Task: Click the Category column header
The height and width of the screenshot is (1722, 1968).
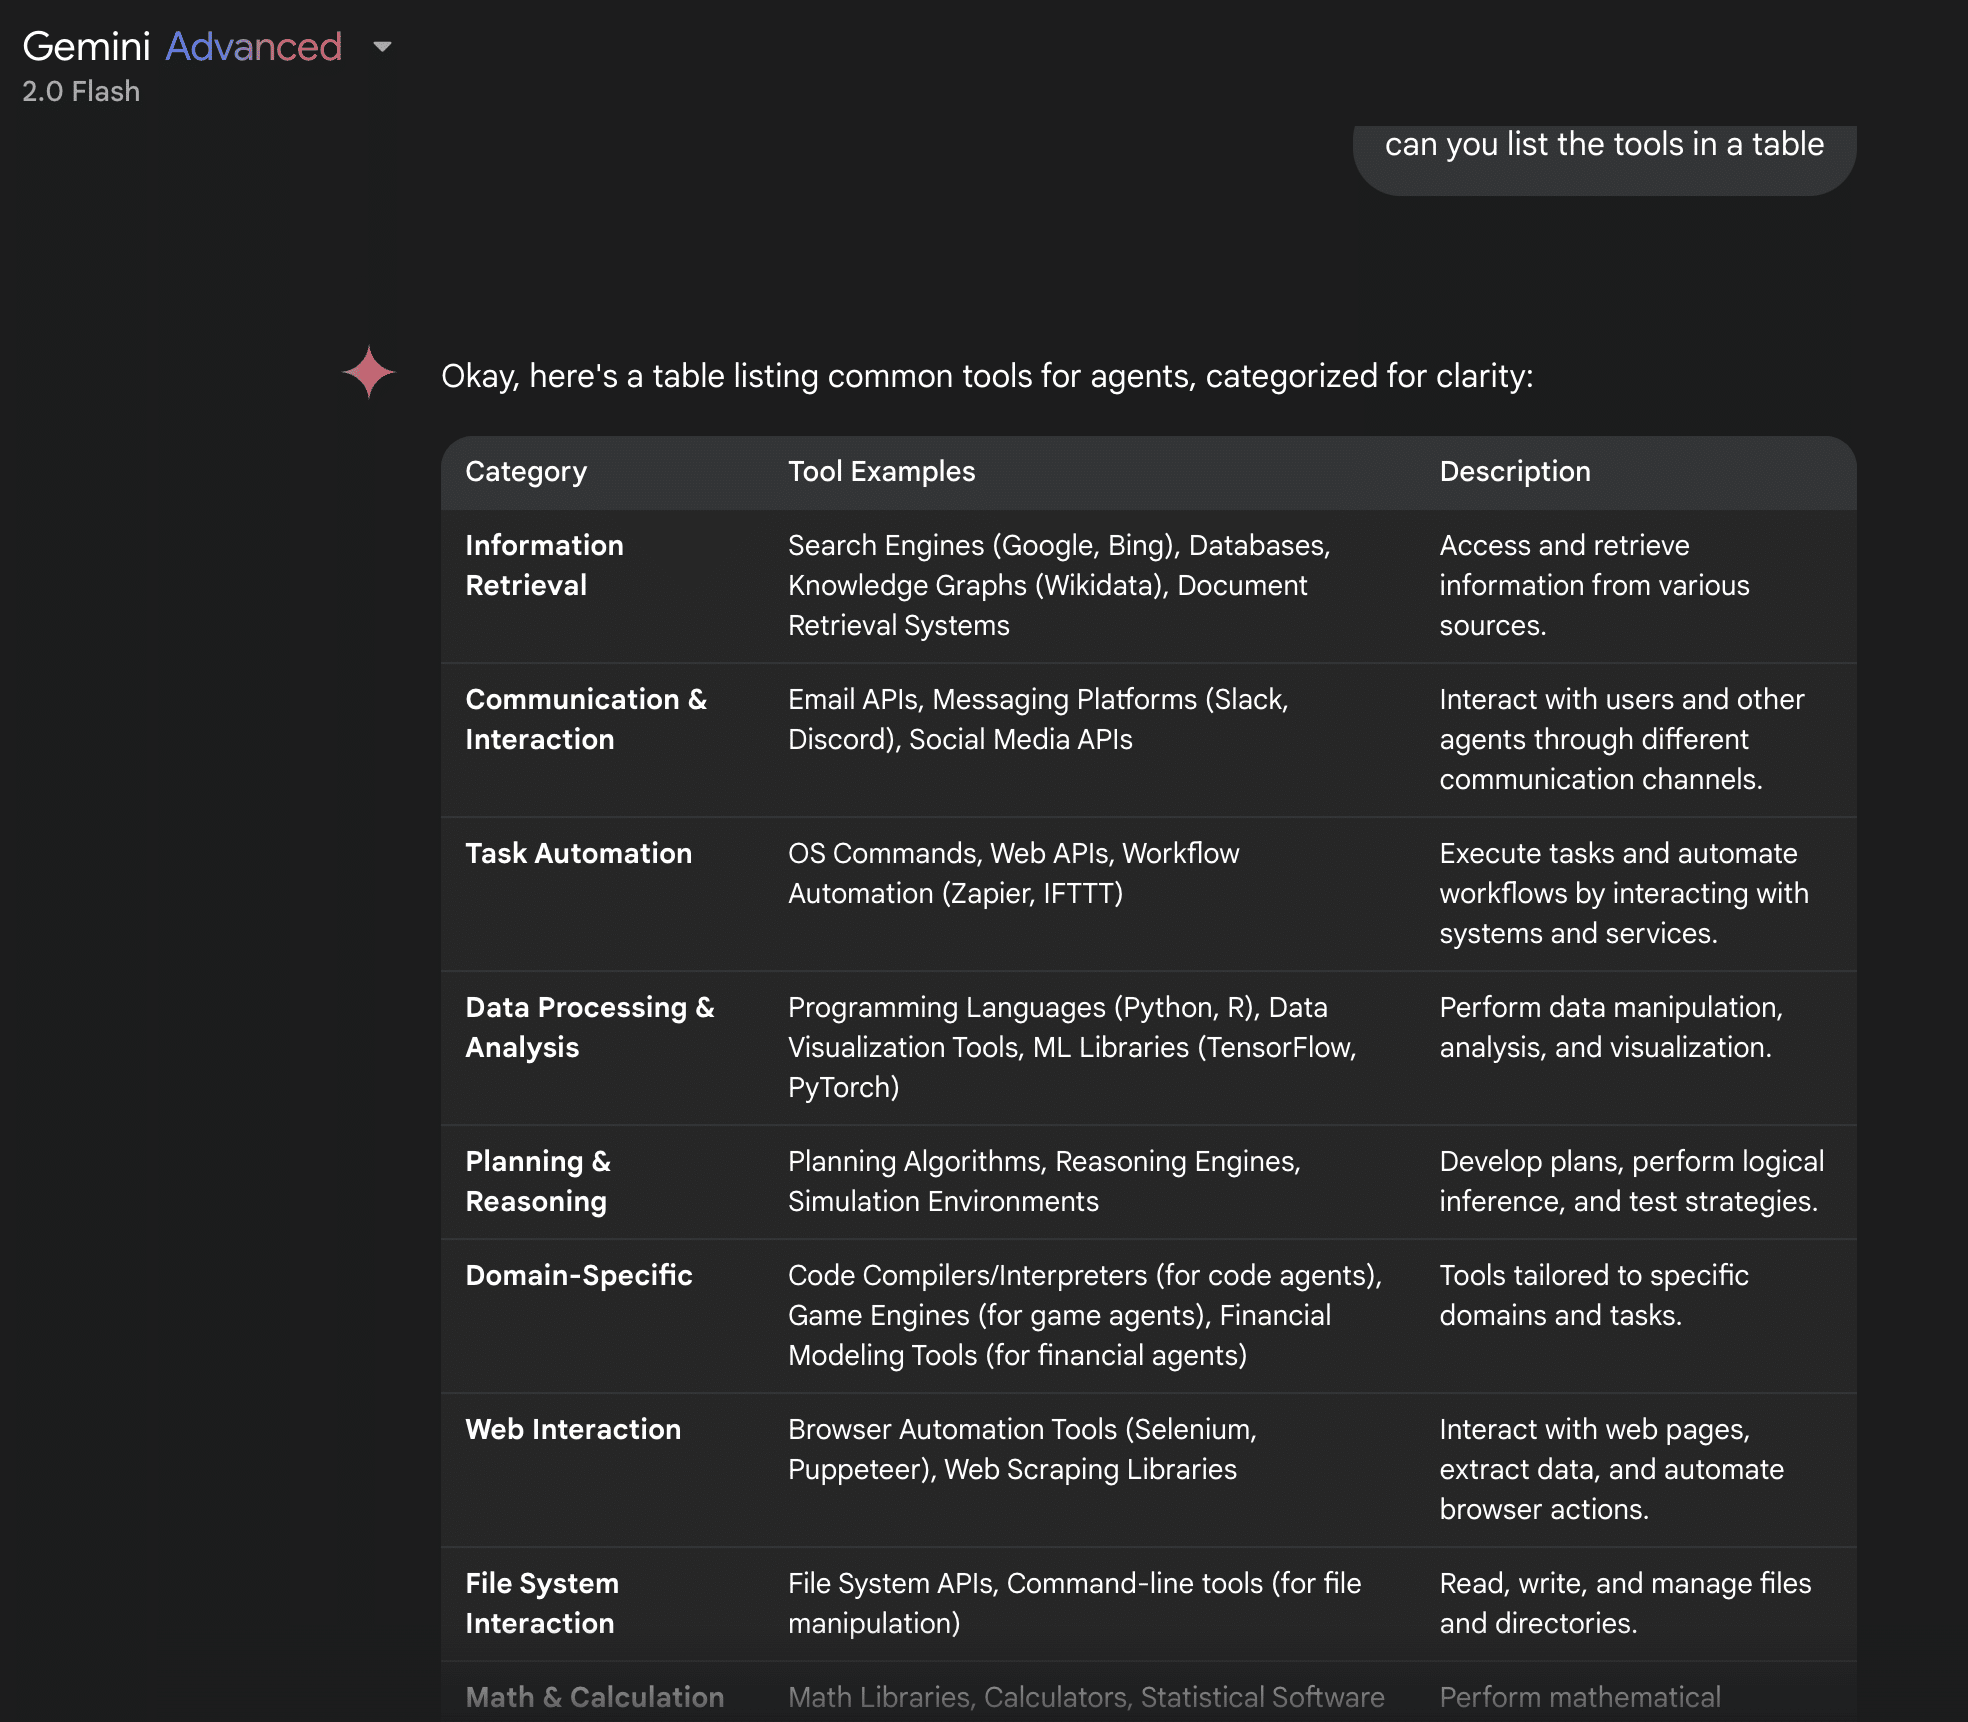Action: [526, 472]
